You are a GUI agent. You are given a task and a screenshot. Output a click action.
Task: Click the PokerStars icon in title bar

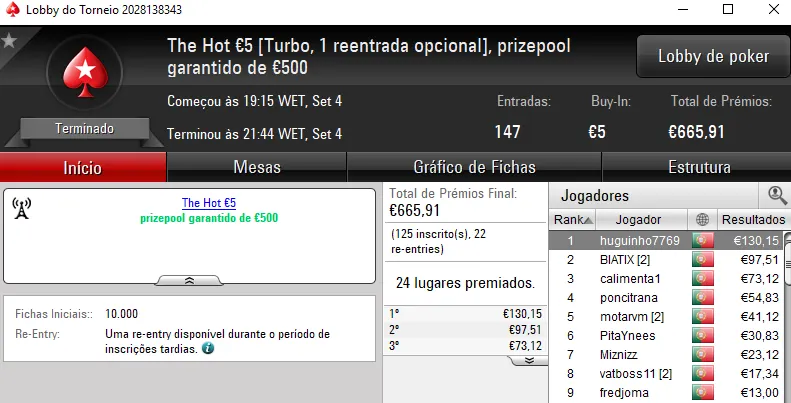13,8
